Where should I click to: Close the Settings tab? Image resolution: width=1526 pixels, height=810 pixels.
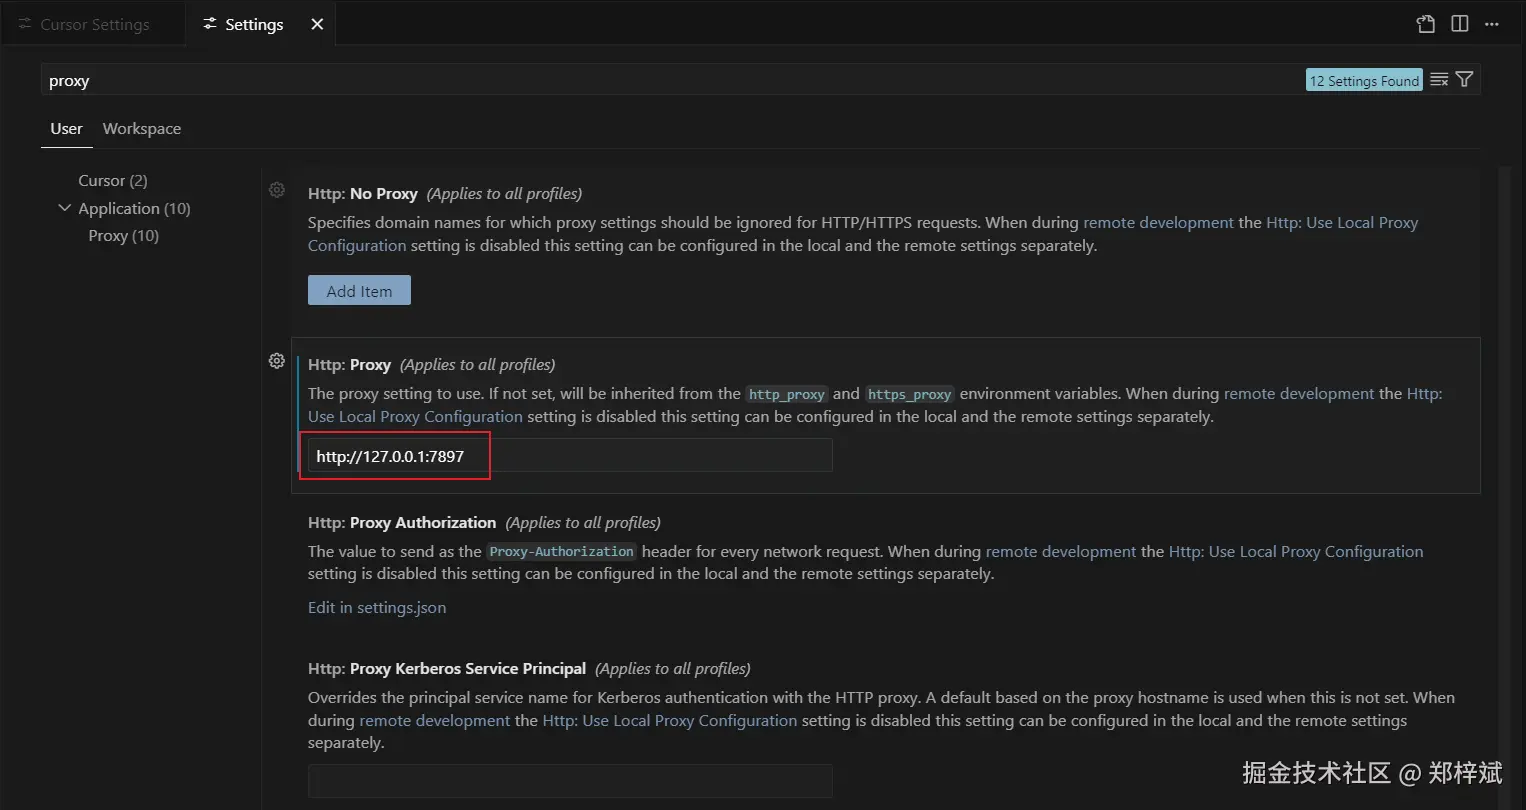pos(317,24)
